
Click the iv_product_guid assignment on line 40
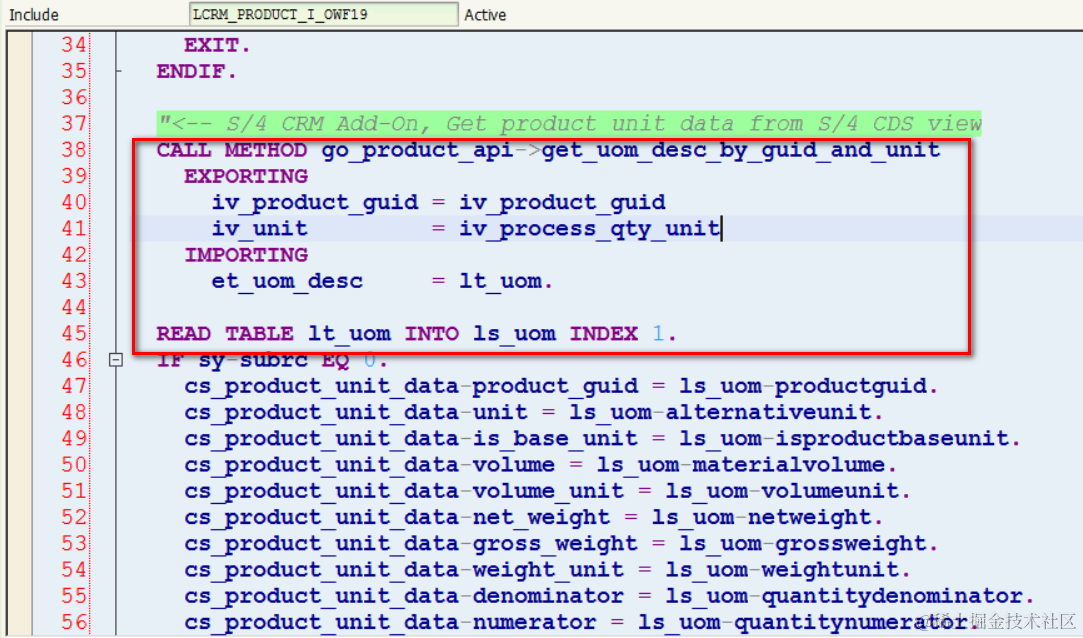439,202
